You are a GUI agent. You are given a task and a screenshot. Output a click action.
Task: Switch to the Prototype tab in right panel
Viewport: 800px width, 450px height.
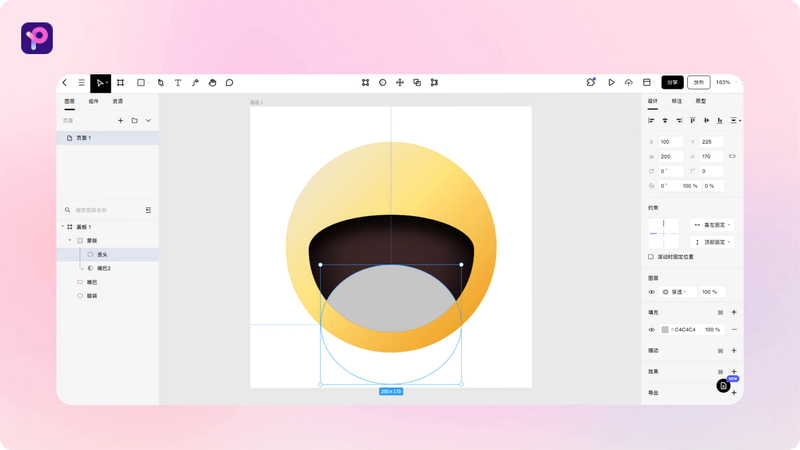pos(701,102)
